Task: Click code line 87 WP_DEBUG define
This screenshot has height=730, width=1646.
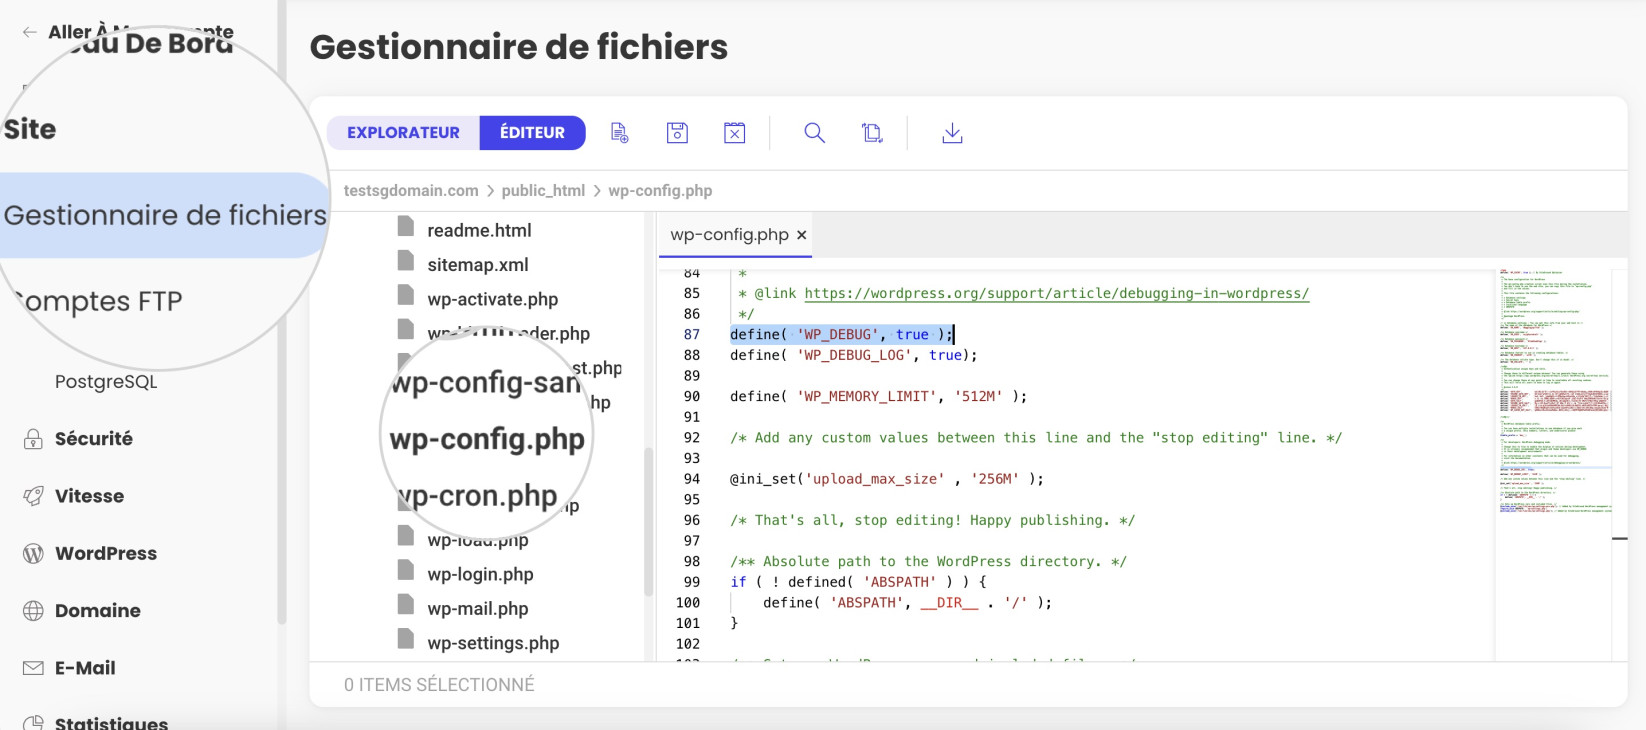Action: 840,334
